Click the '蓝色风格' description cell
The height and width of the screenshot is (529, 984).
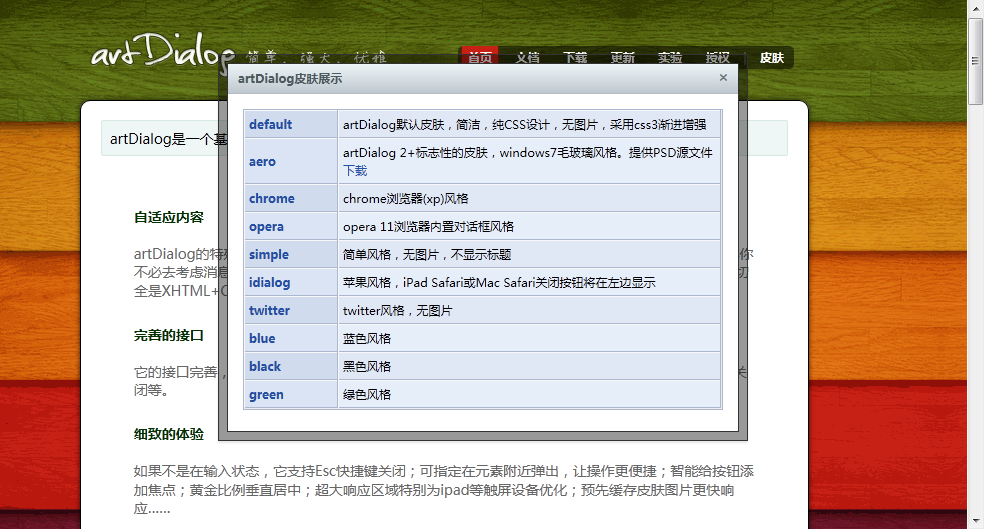pos(530,338)
